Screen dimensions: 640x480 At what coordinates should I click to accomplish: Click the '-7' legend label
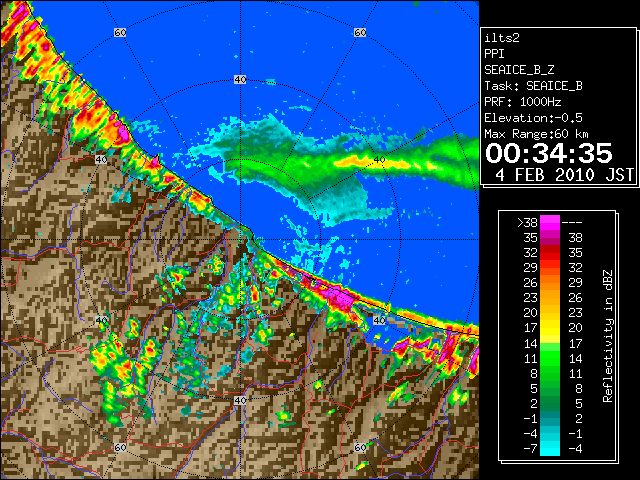point(530,448)
